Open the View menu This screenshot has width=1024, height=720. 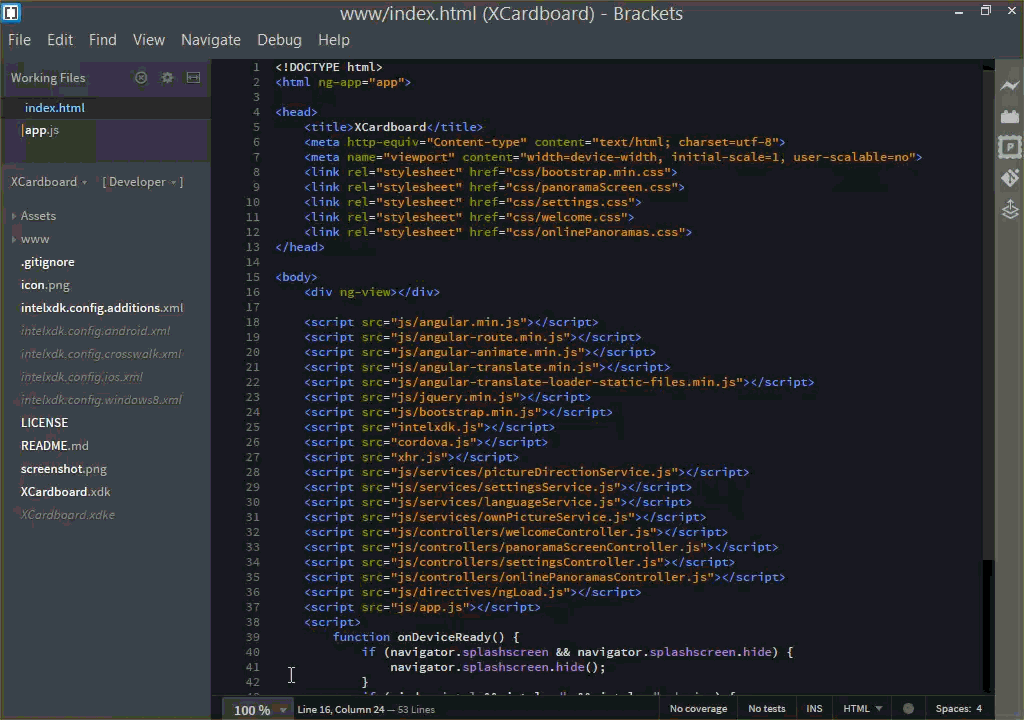[x=149, y=40]
